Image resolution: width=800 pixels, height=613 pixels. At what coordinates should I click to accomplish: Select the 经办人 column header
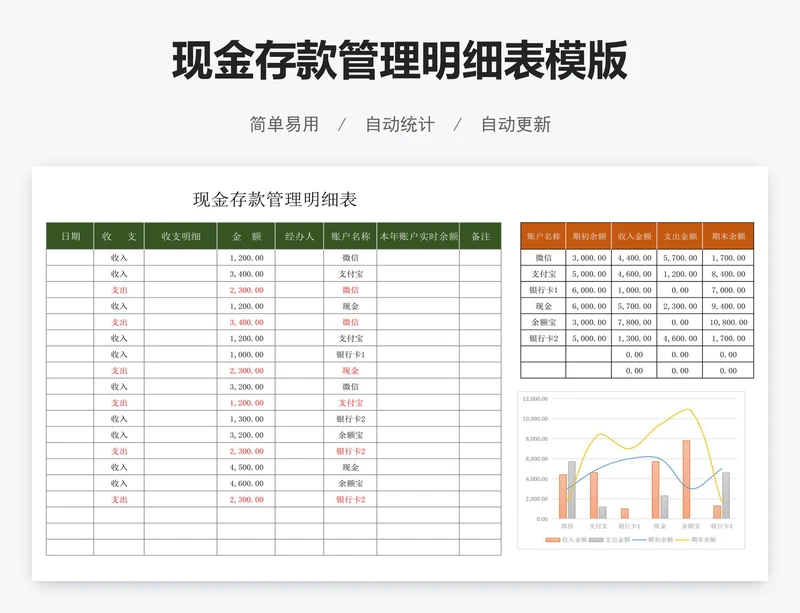[299, 236]
